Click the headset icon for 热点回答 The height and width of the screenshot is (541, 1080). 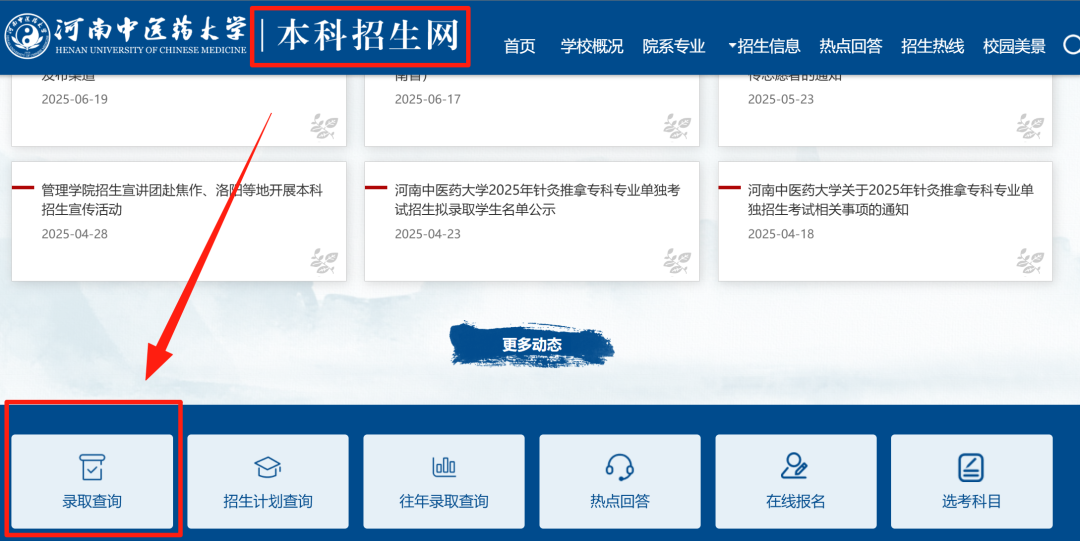[619, 467]
